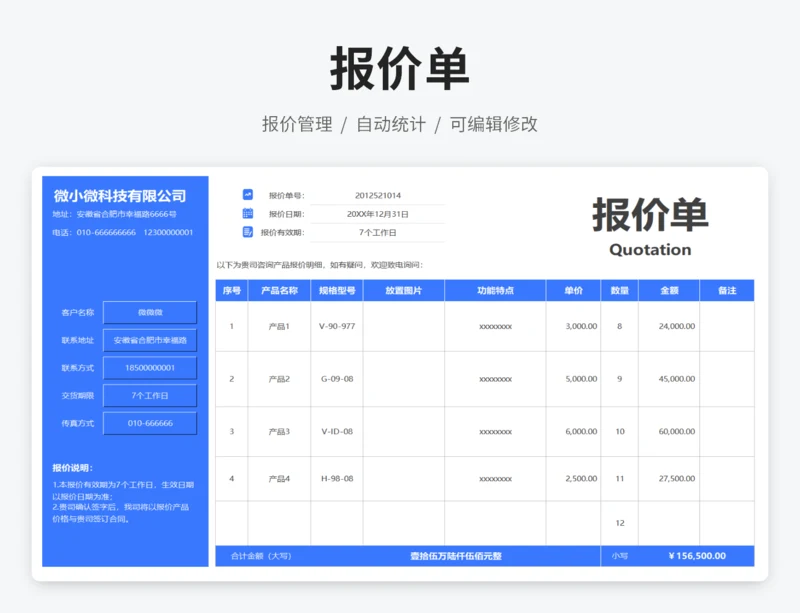Select the 产品3 cell
Screen dimensions: 800x613
[x=279, y=431]
